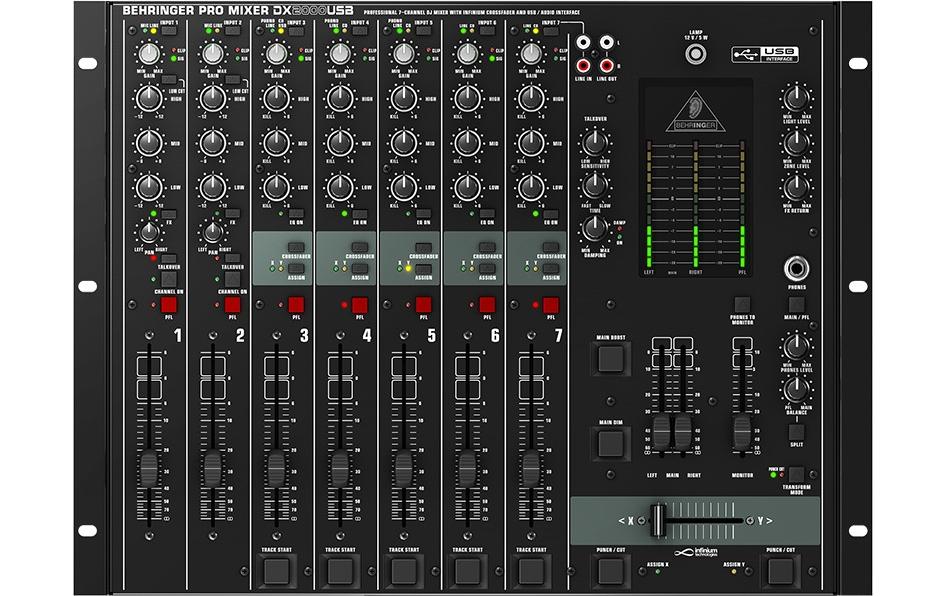The image size is (947, 596).
Task: Click the Transform Mode button
Action: [797, 474]
